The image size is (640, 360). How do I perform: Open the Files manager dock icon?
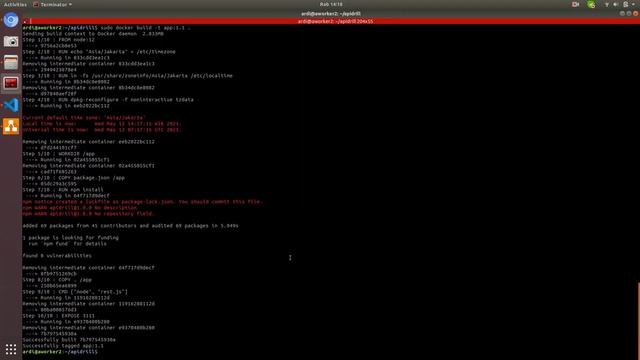tap(11, 63)
